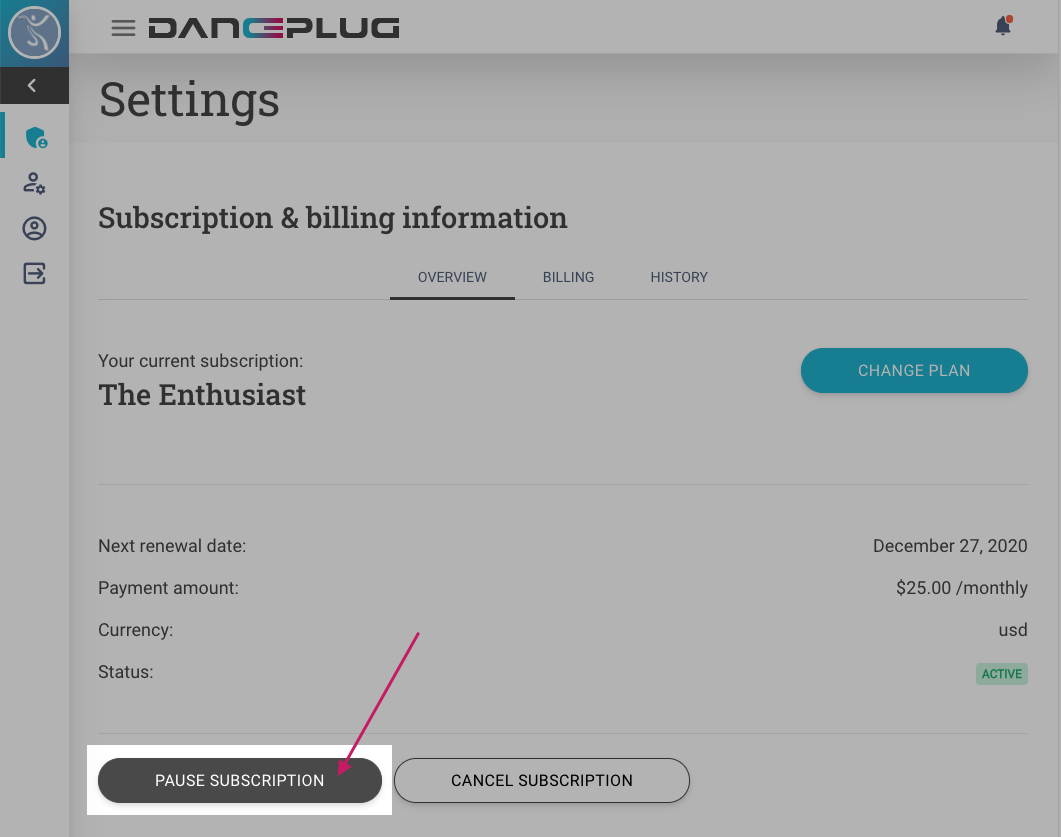Click the circular dancer avatar in the sidebar
Screen dimensions: 1061x837
34,31
